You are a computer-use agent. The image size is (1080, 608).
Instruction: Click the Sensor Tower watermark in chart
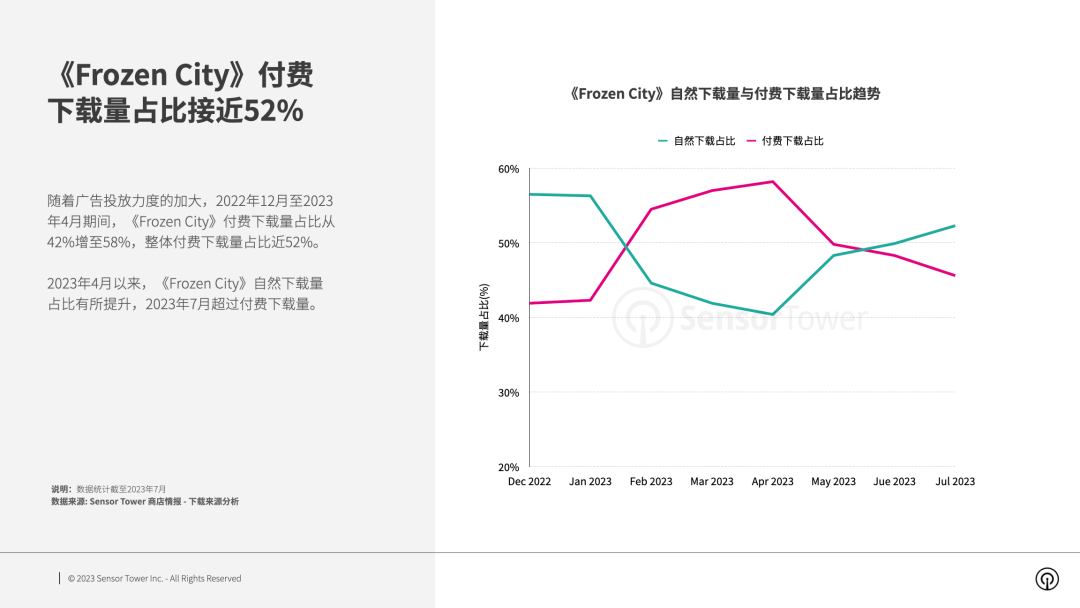[740, 317]
